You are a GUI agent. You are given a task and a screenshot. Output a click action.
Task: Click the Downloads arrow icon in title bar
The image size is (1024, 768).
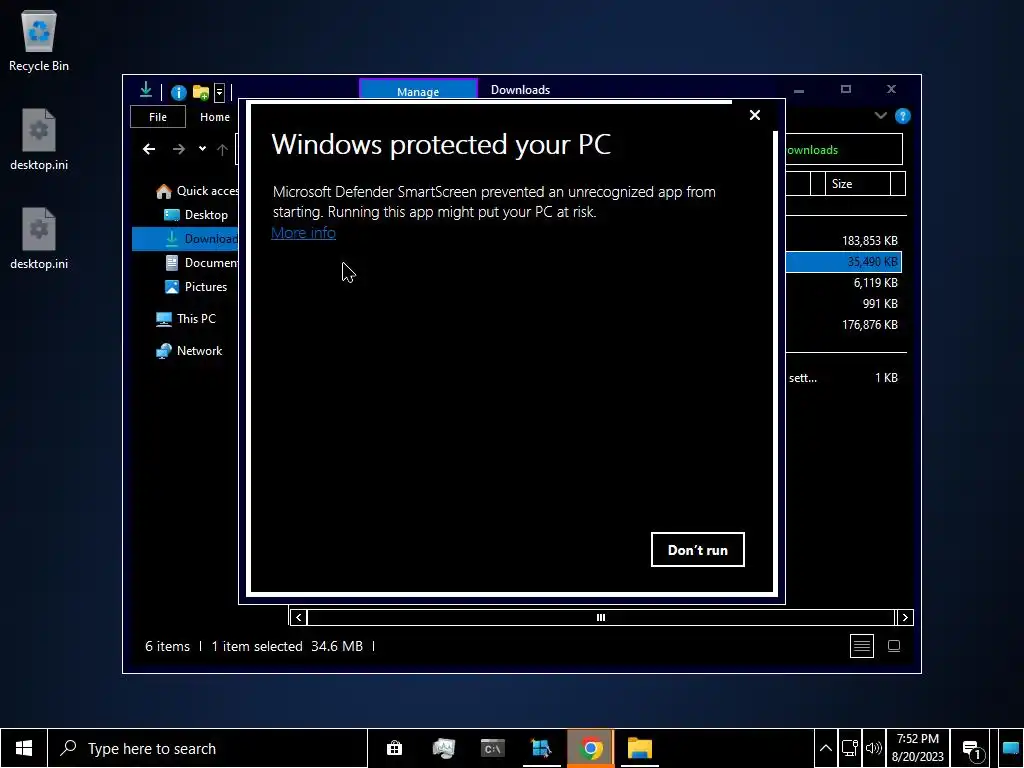pos(146,91)
